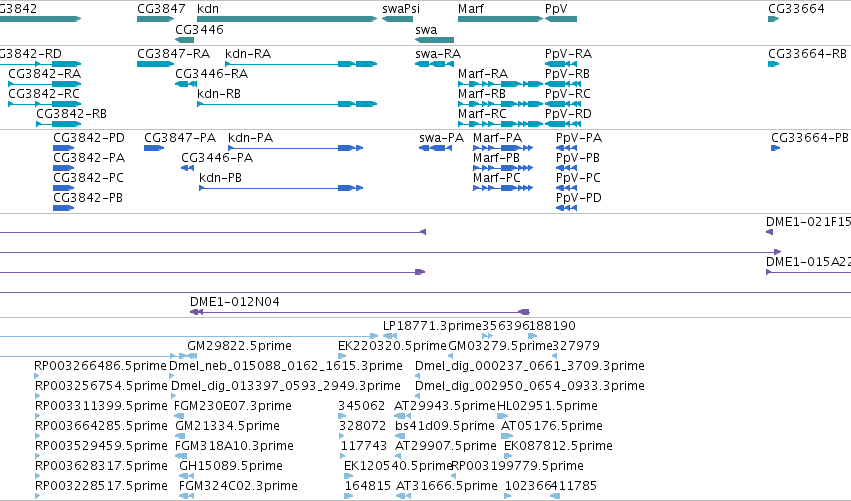Click the PpV-RD transcript label
The image size is (851, 501).
point(568,114)
